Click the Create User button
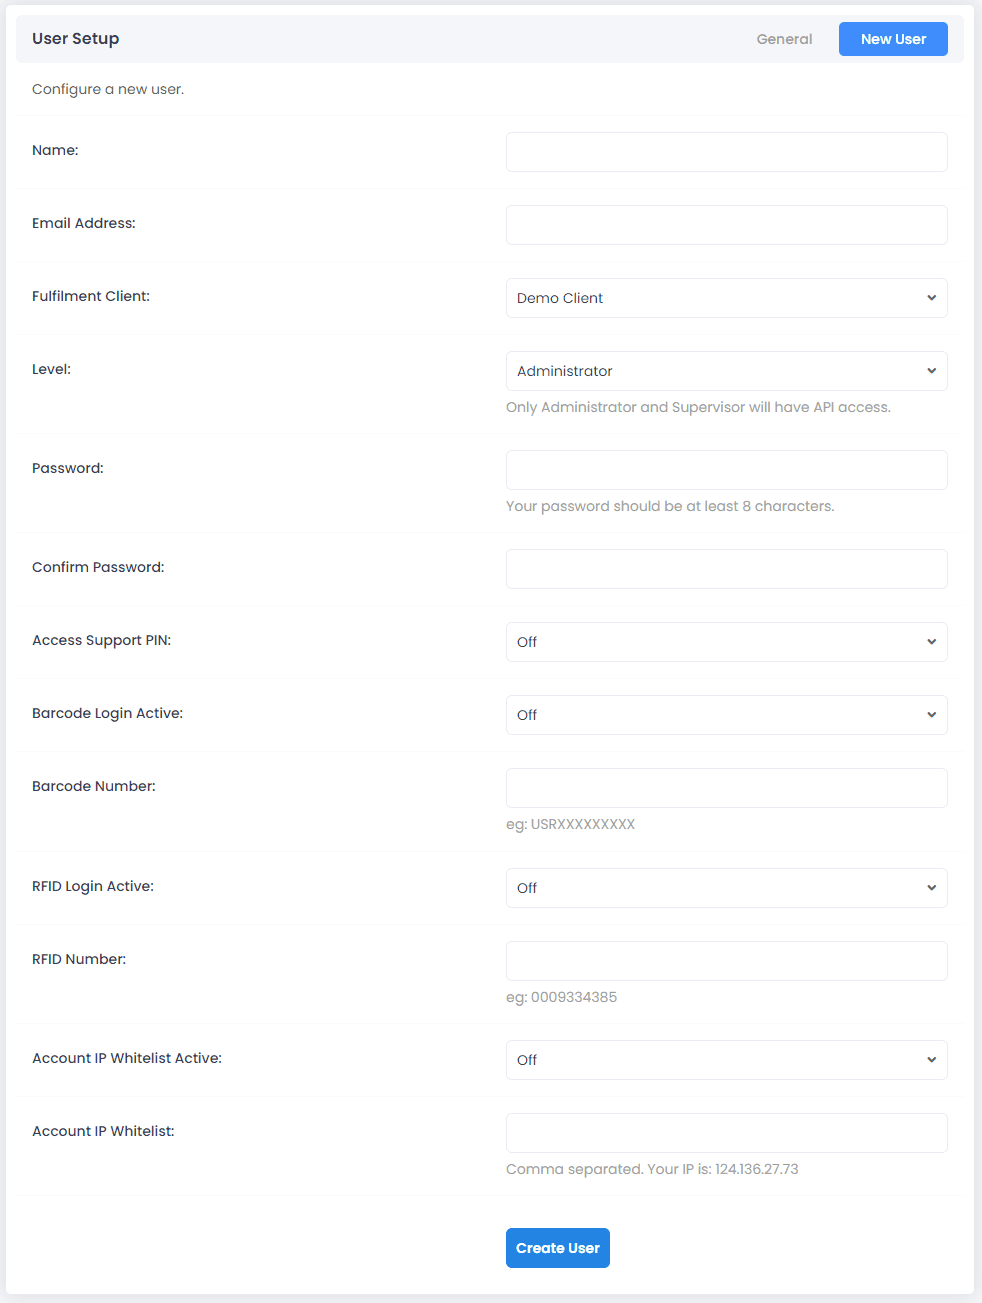The width and height of the screenshot is (982, 1303). coord(558,1248)
